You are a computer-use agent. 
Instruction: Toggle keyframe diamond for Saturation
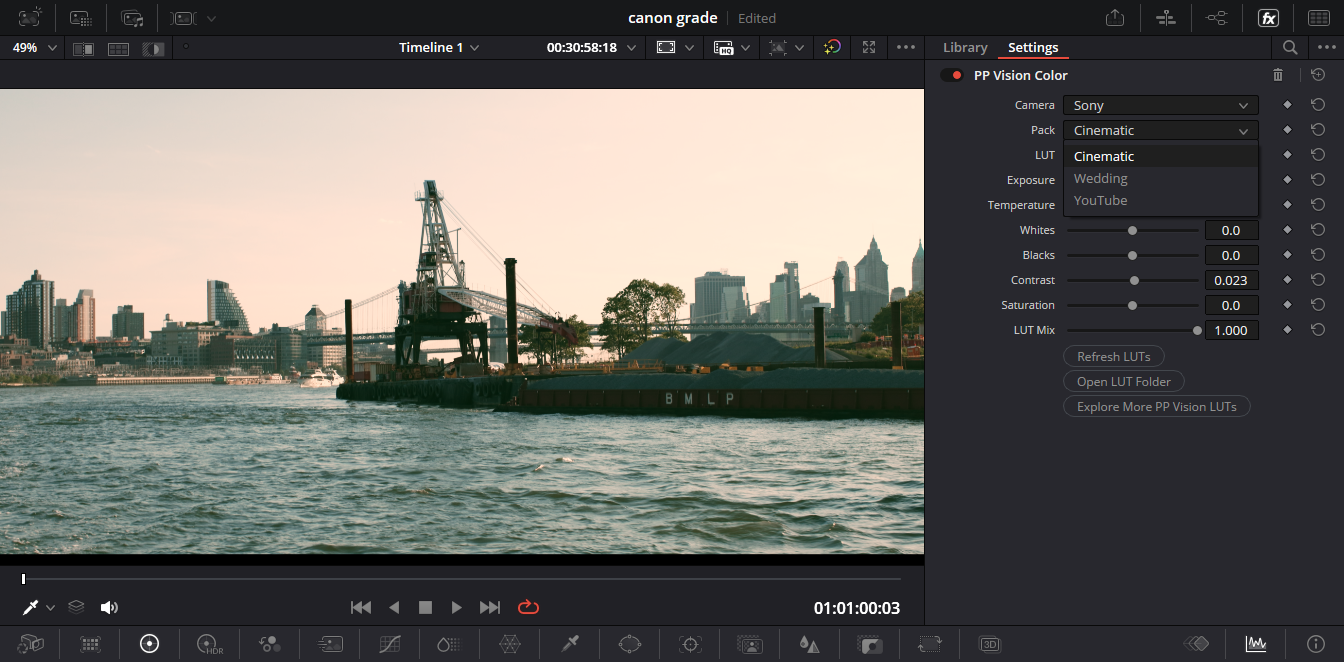[x=1287, y=305]
